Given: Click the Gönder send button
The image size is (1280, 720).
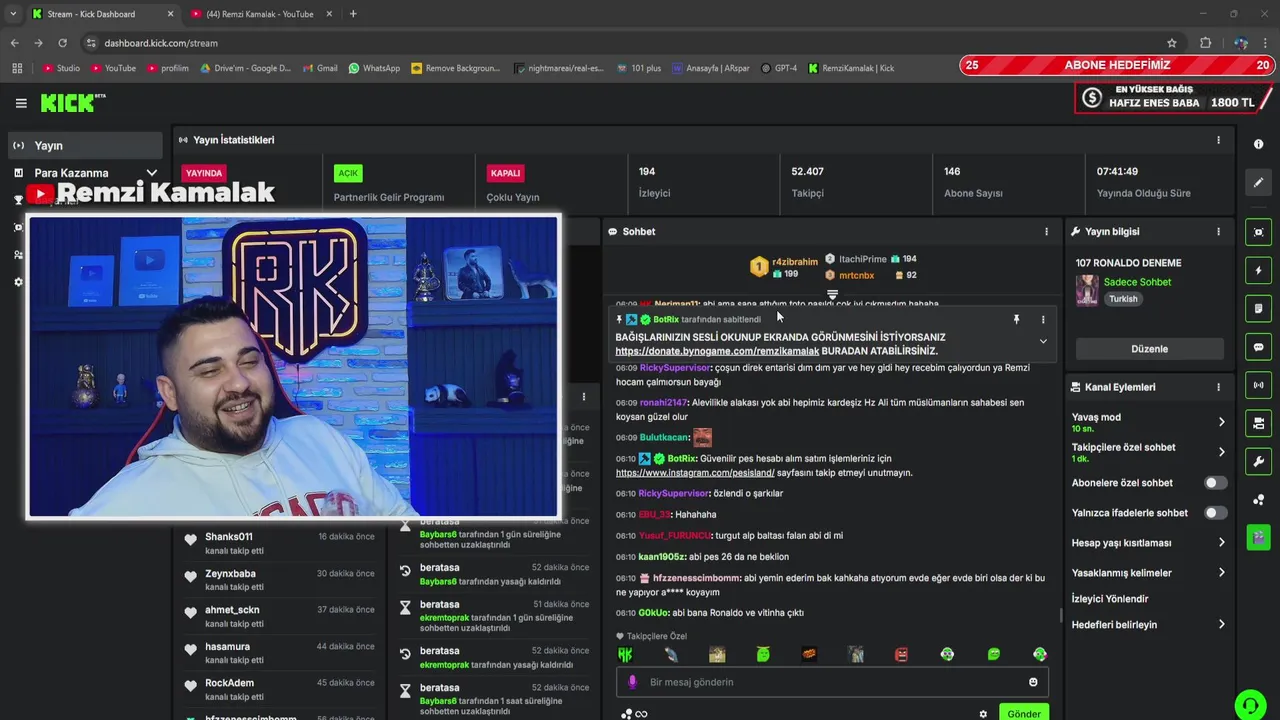Looking at the screenshot, I should (1024, 713).
